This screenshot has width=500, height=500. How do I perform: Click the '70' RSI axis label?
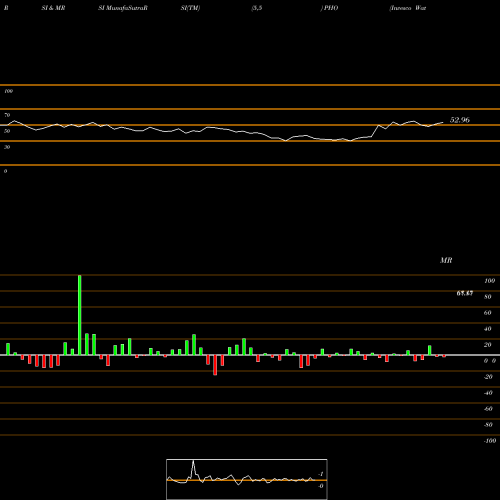(7, 115)
